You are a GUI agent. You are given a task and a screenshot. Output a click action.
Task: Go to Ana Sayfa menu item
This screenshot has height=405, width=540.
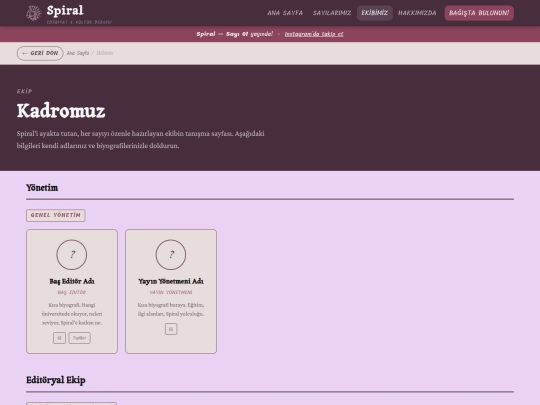[285, 13]
